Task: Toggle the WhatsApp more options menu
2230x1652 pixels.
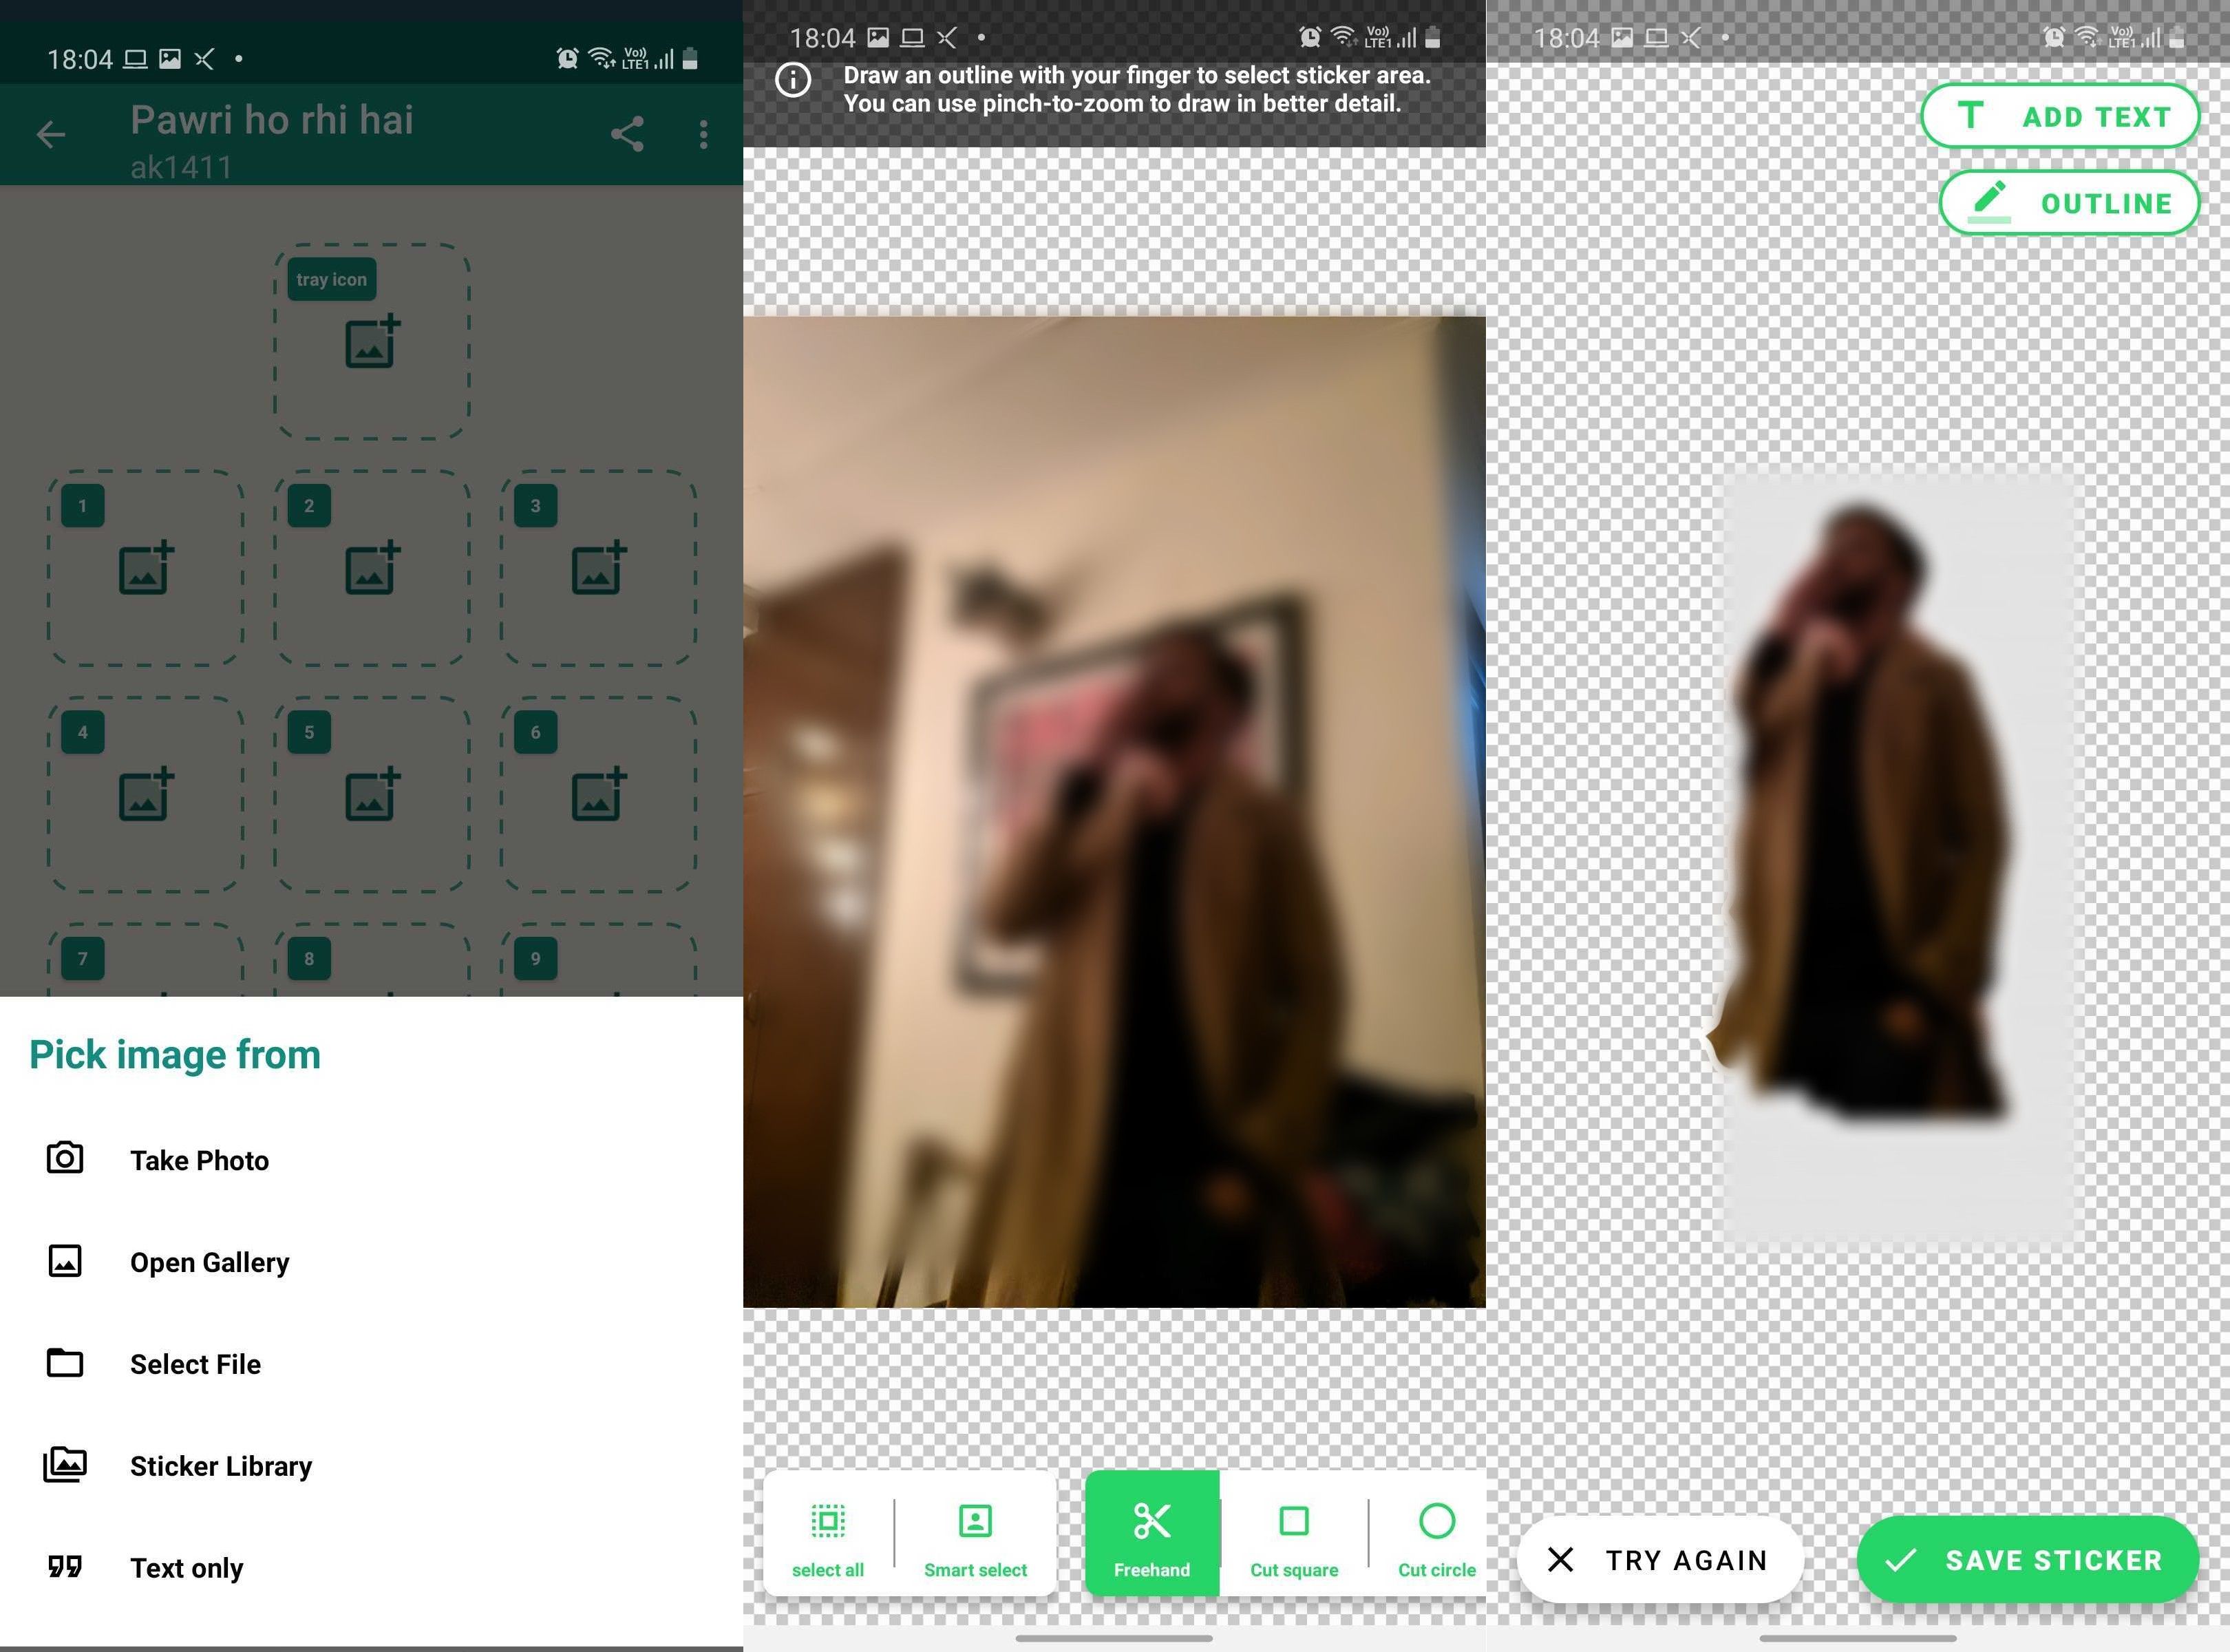Action: tap(701, 136)
